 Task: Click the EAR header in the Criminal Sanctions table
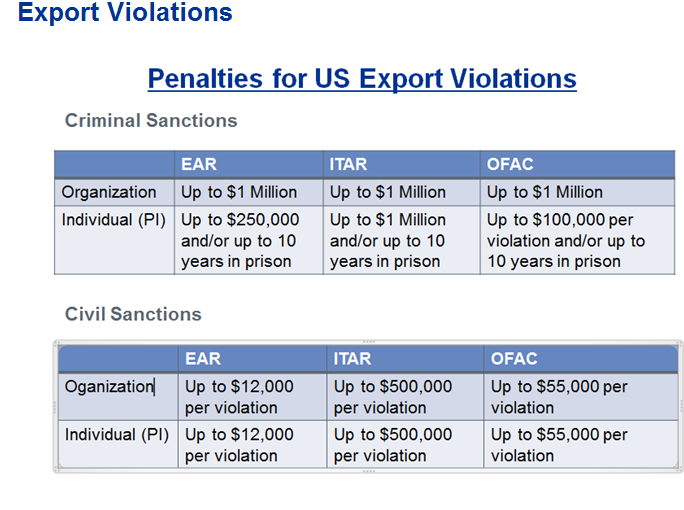click(x=199, y=164)
